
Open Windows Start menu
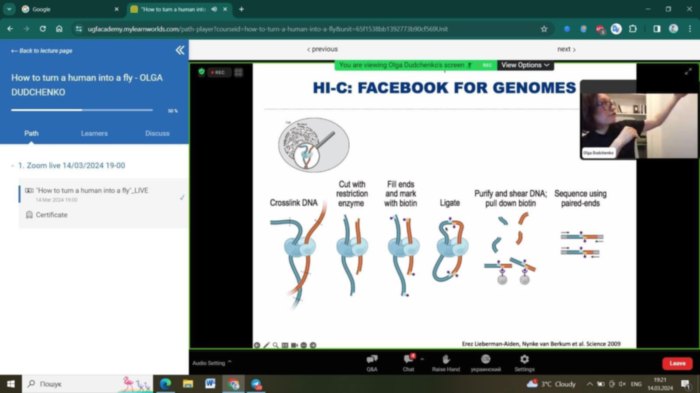[11, 384]
